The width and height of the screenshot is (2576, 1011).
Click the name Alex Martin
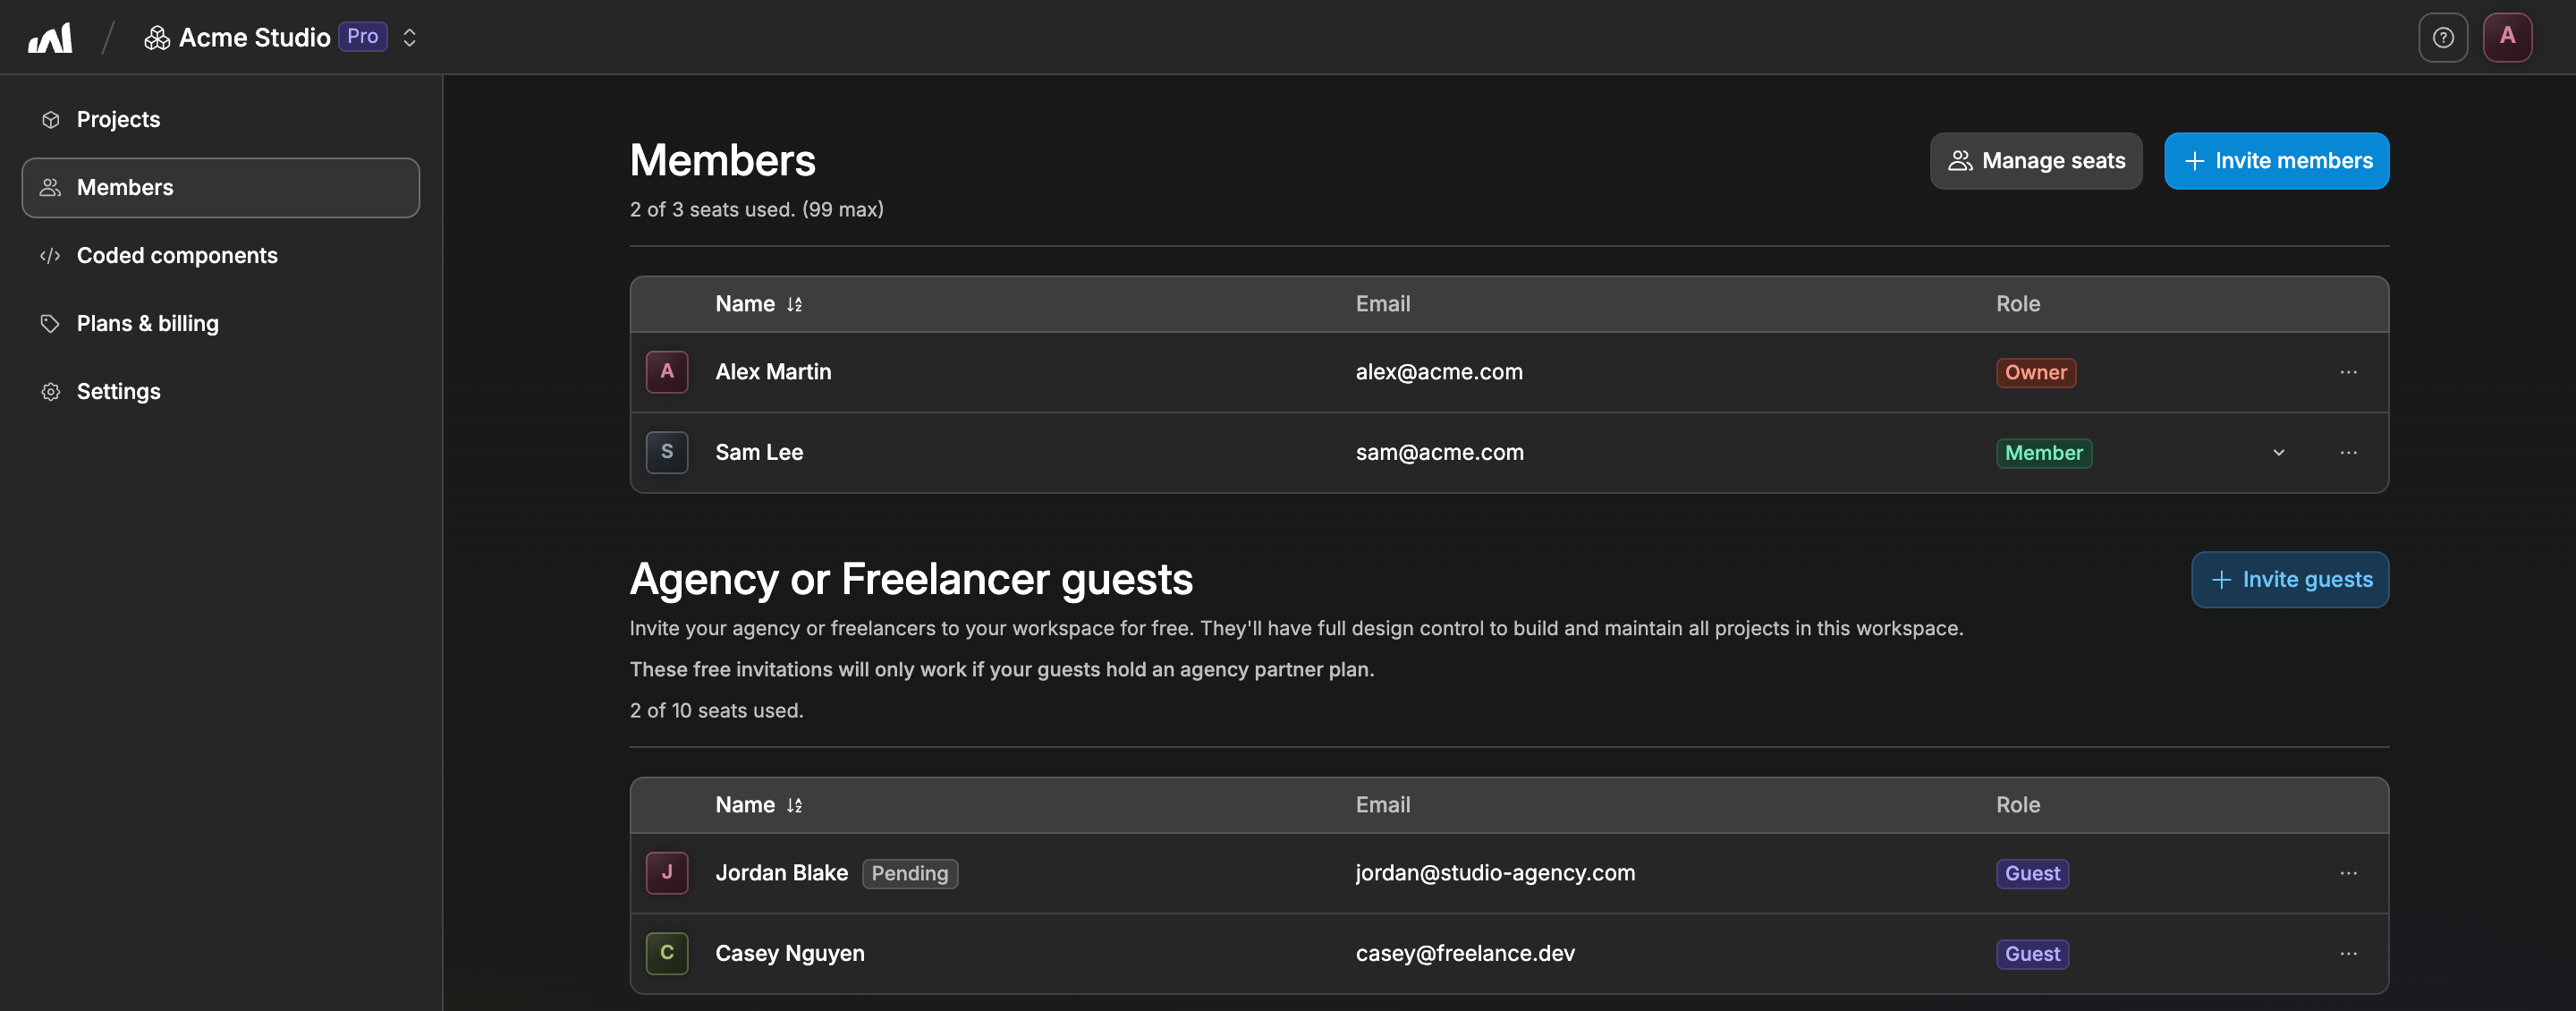point(773,372)
